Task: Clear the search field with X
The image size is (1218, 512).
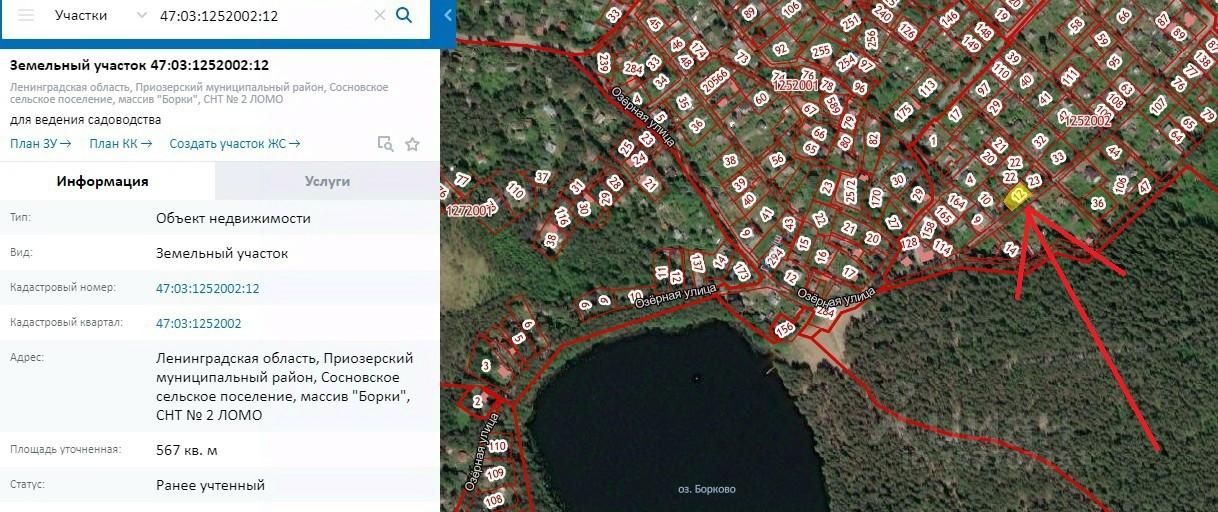Action: [379, 15]
